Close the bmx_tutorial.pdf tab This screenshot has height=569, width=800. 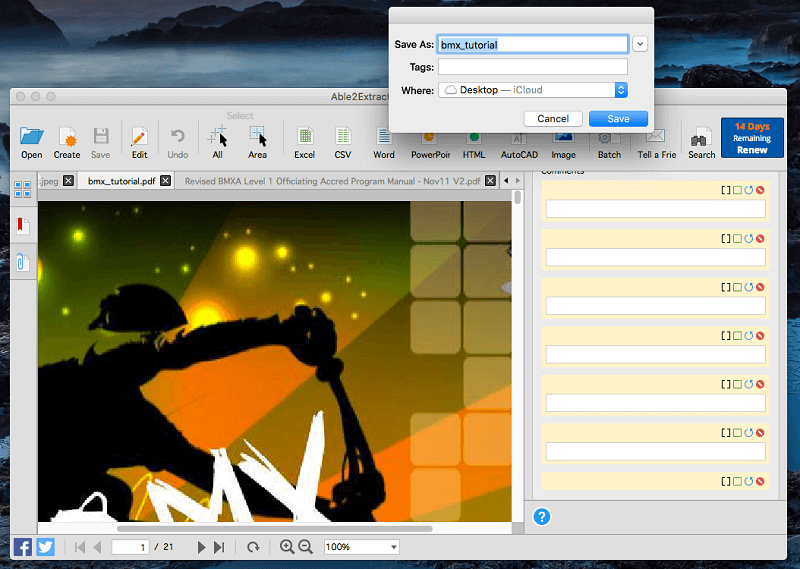pos(165,181)
